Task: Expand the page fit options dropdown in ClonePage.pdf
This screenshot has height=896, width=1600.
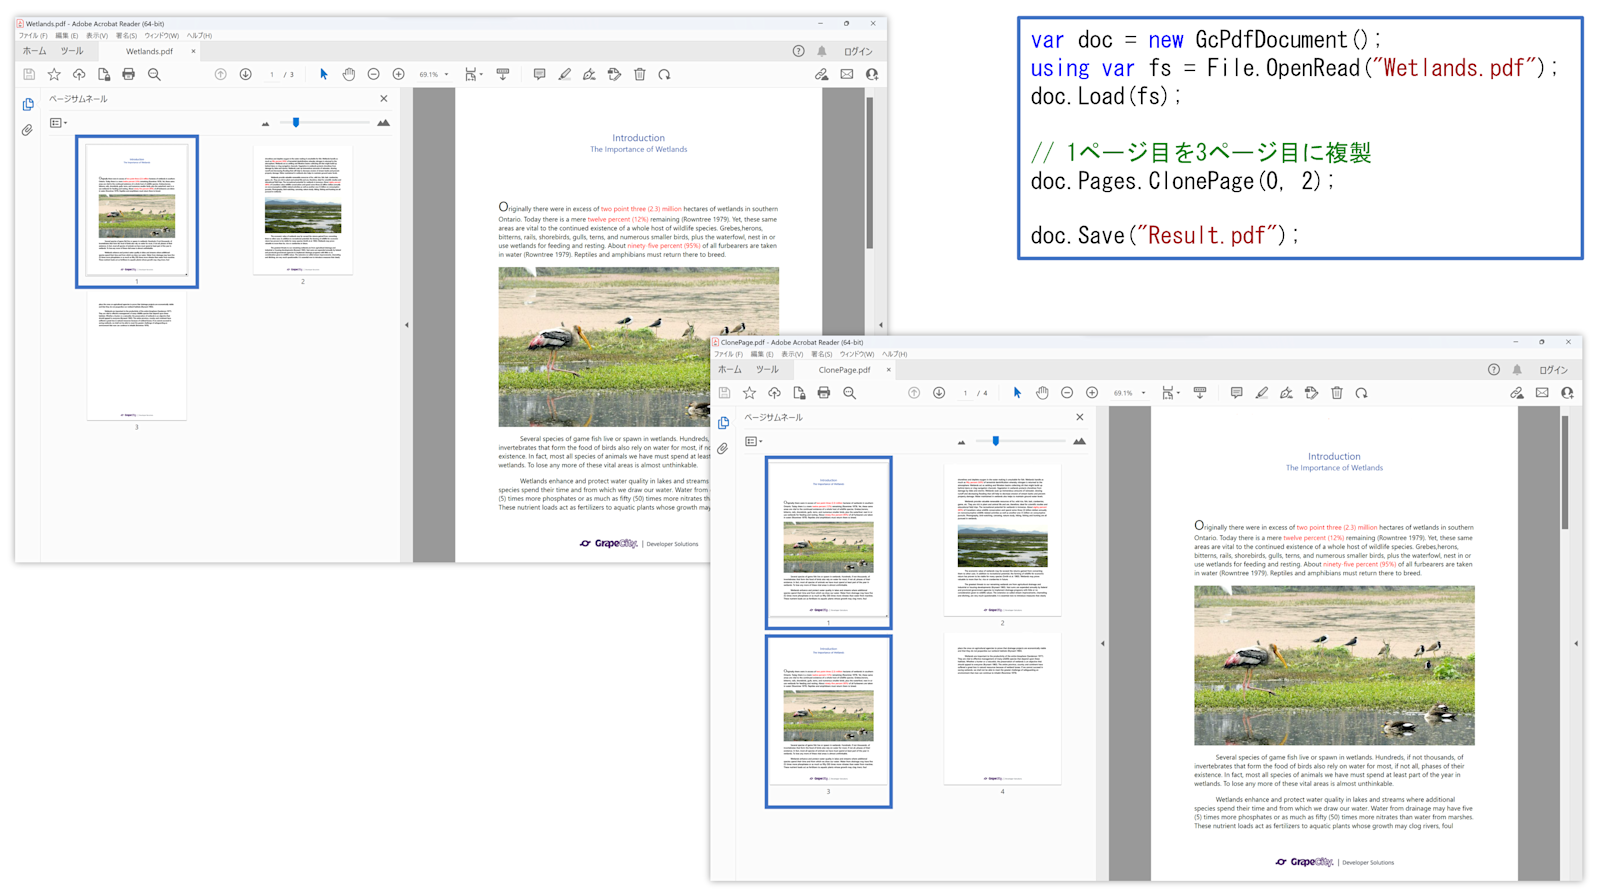Action: 1171,393
